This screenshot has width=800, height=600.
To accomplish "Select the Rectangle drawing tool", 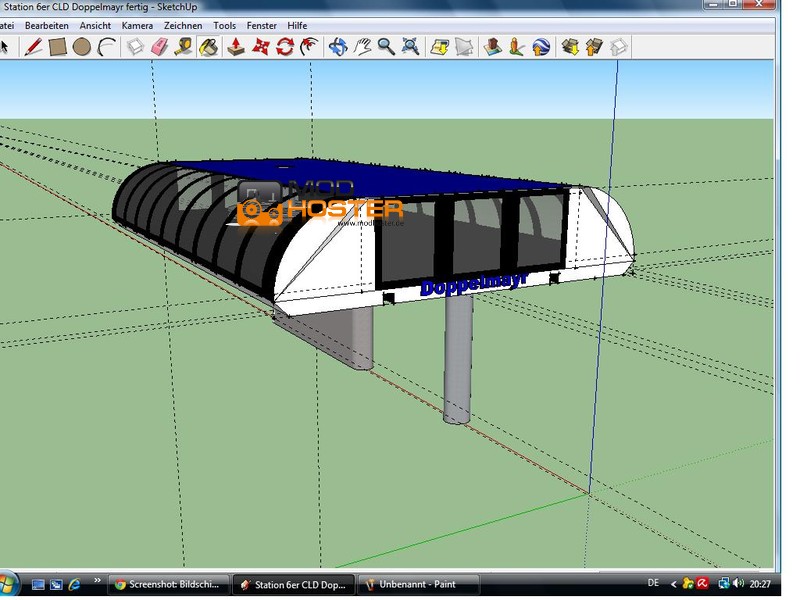I will click(x=58, y=47).
